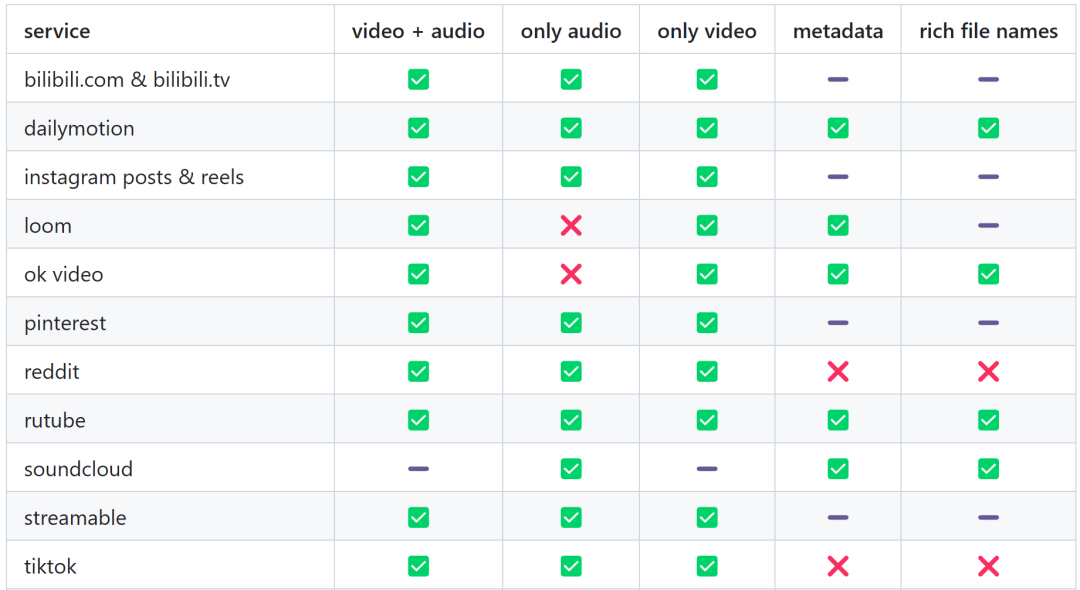Click the 'instagram posts & reels' row label
Image resolution: width=1080 pixels, height=590 pixels.
[x=134, y=177]
